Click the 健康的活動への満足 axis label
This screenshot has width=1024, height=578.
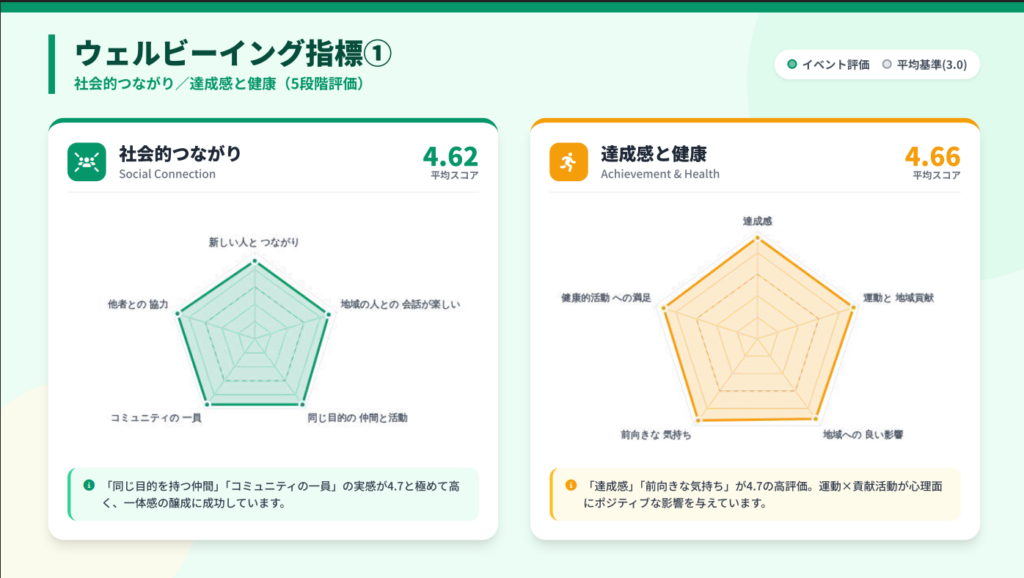[x=606, y=298]
